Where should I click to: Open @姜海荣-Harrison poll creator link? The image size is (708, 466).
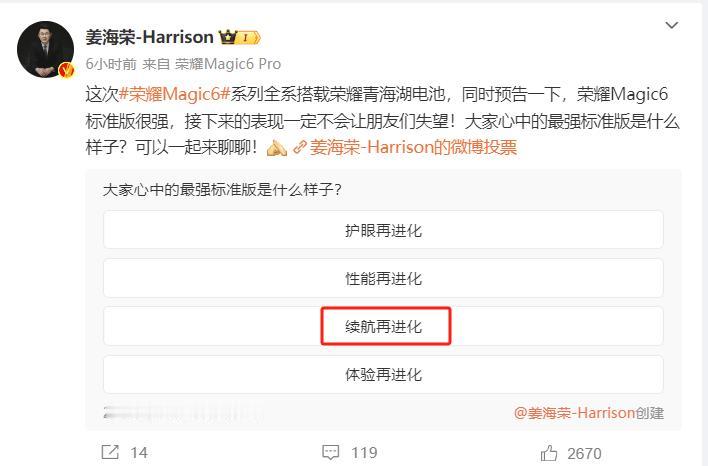point(574,412)
